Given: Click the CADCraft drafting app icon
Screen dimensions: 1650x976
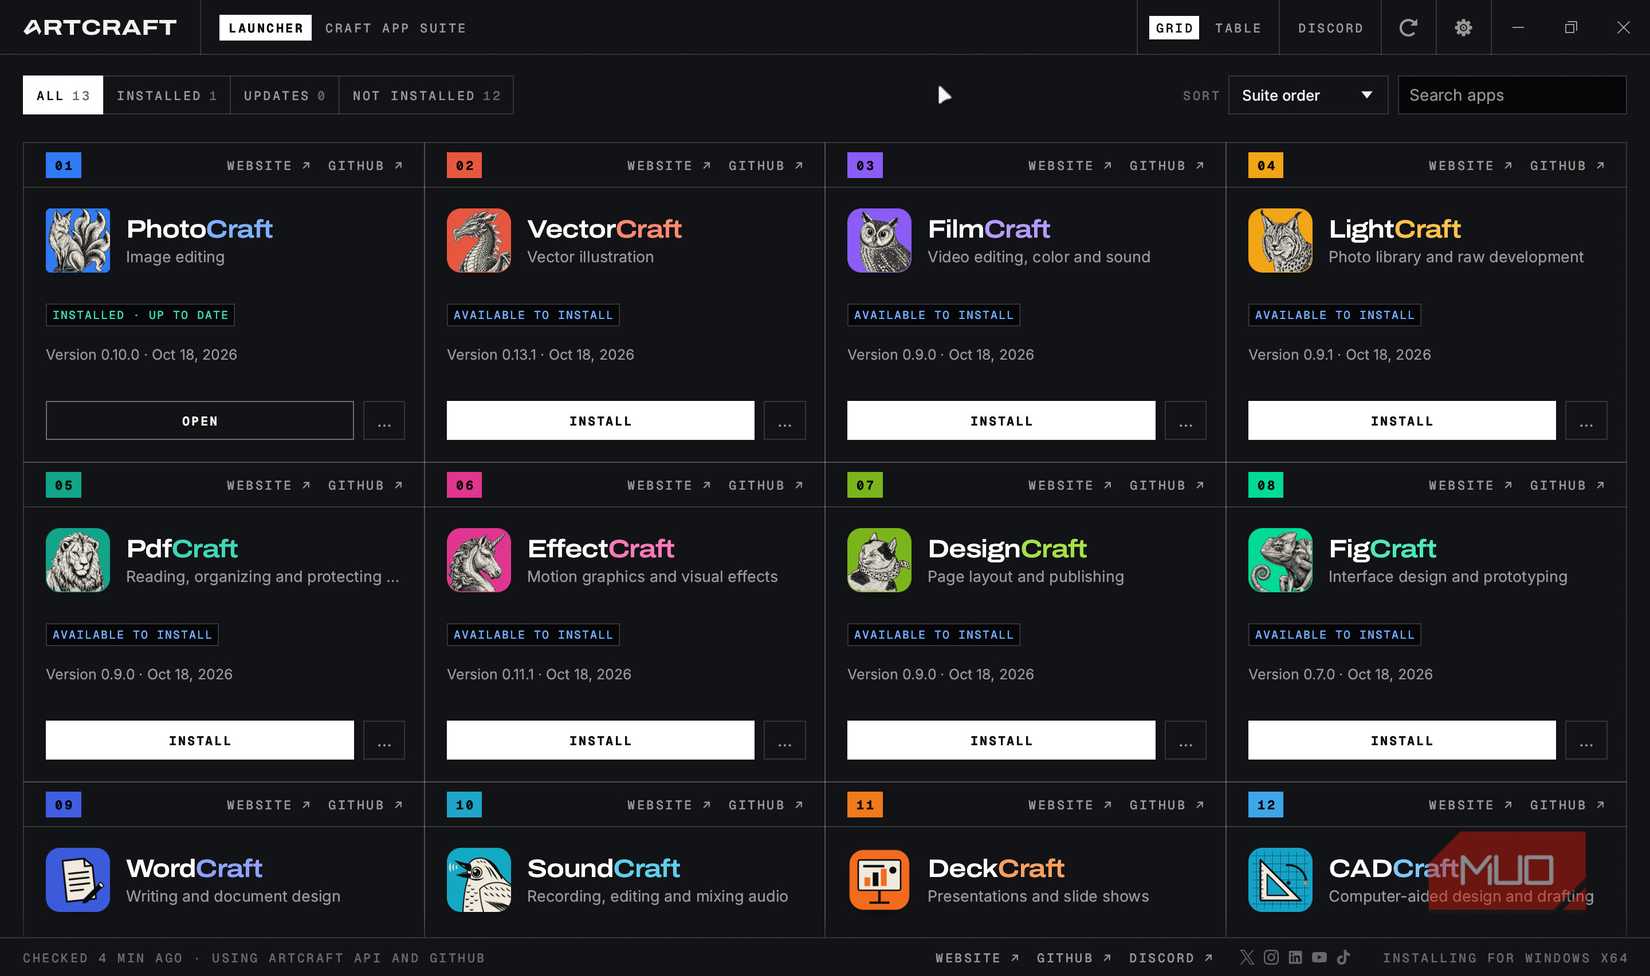Looking at the screenshot, I should click(1280, 880).
